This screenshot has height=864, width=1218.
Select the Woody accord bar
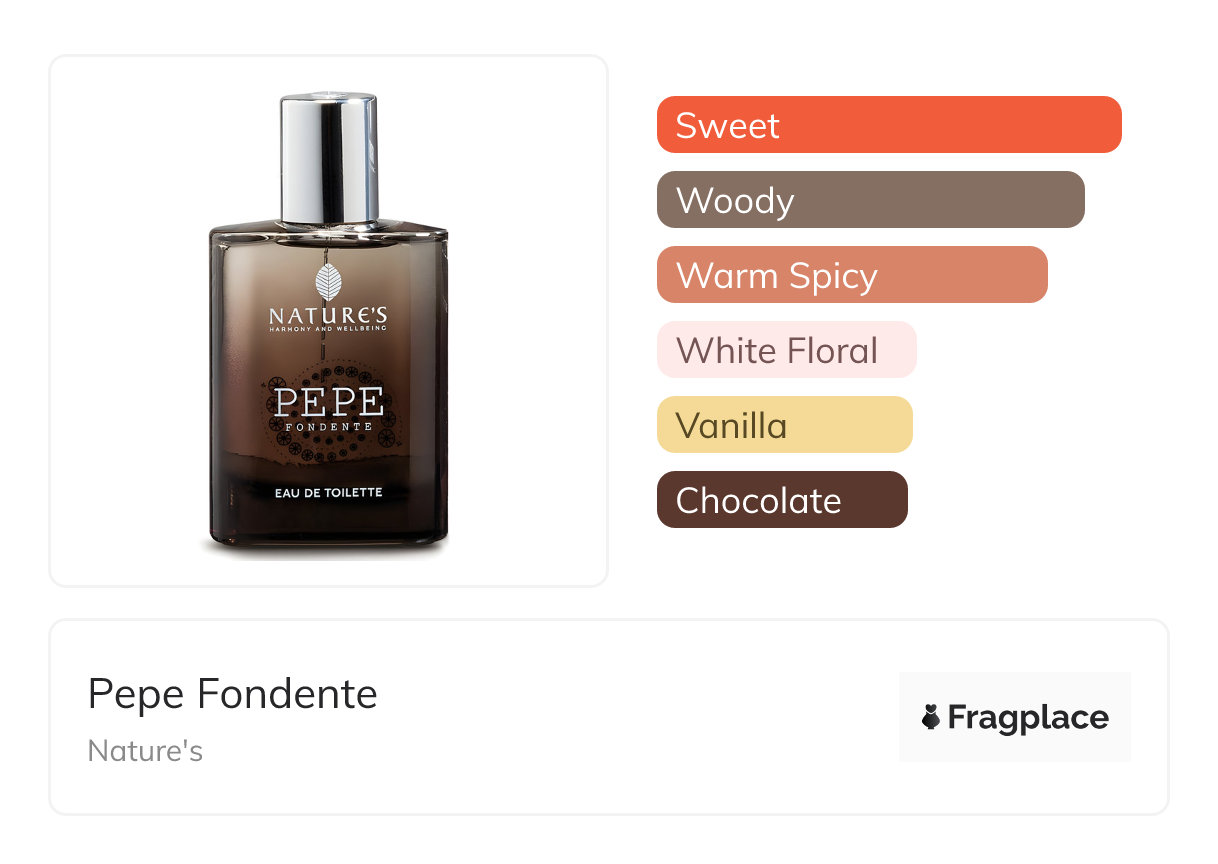click(x=871, y=200)
